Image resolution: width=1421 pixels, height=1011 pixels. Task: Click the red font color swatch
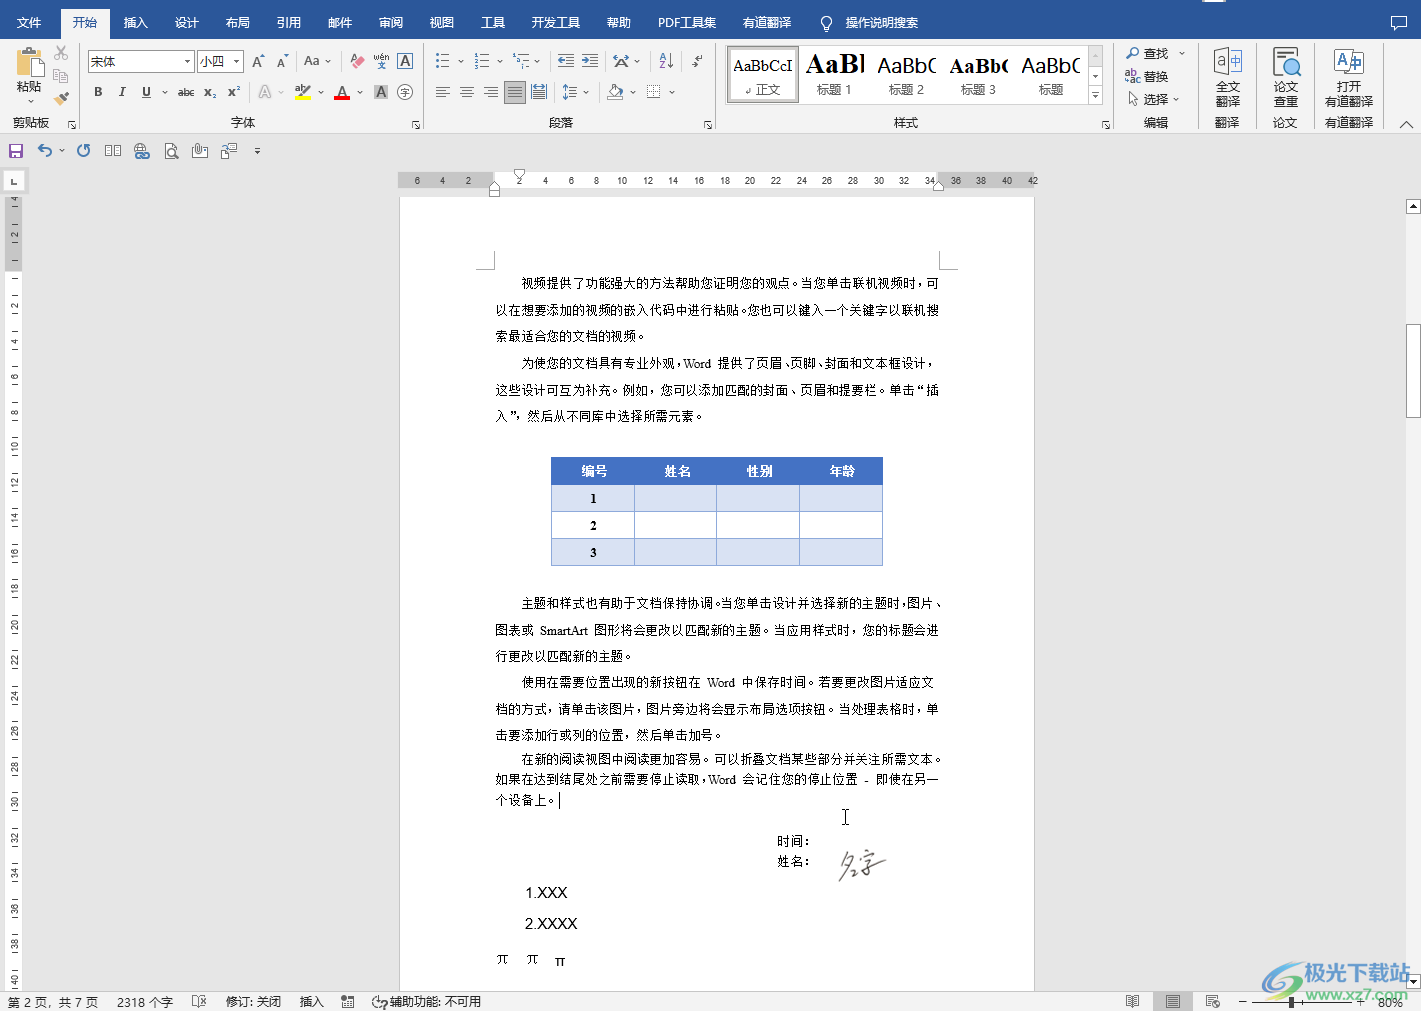tap(342, 92)
